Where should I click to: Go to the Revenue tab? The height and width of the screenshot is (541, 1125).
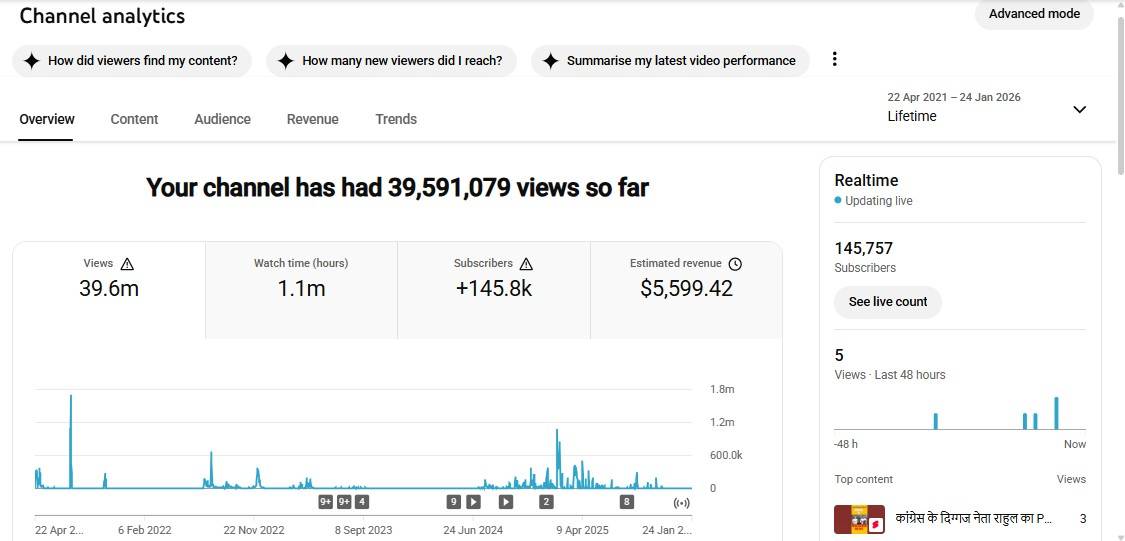click(312, 119)
